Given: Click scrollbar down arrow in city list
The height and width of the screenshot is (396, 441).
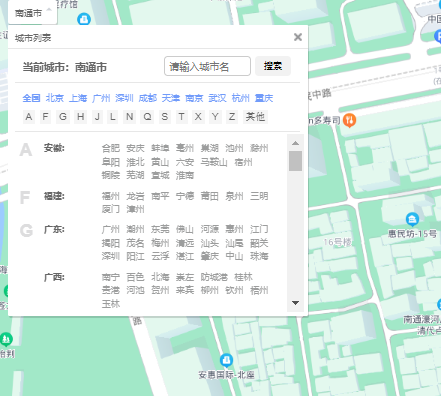Looking at the screenshot, I should (295, 303).
